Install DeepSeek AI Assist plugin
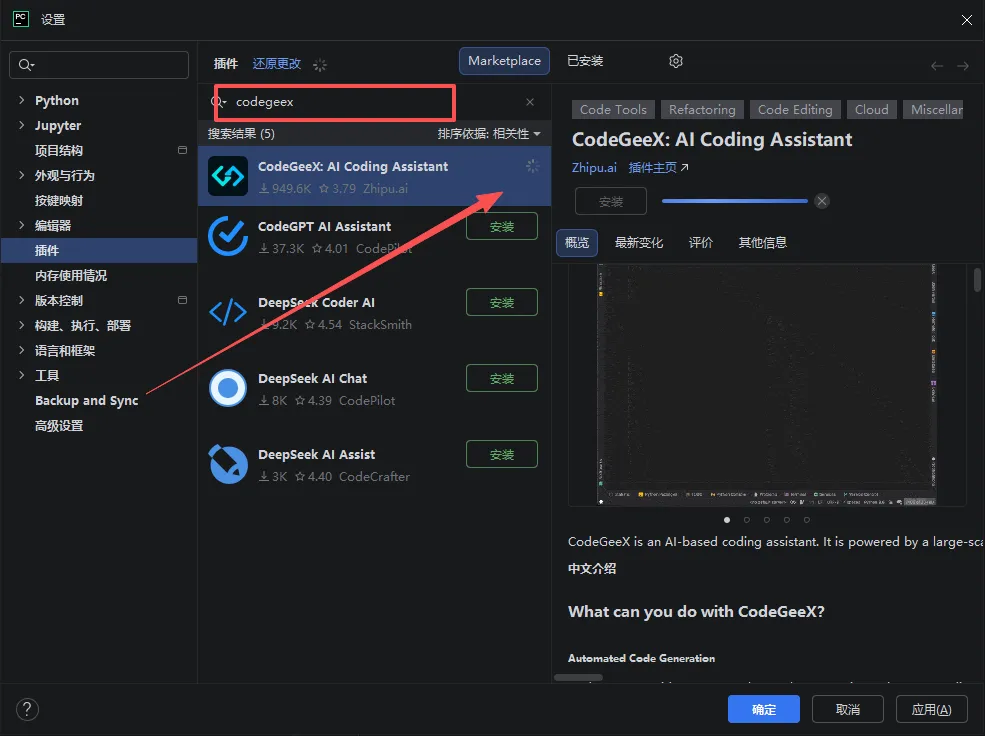This screenshot has width=985, height=736. click(501, 454)
